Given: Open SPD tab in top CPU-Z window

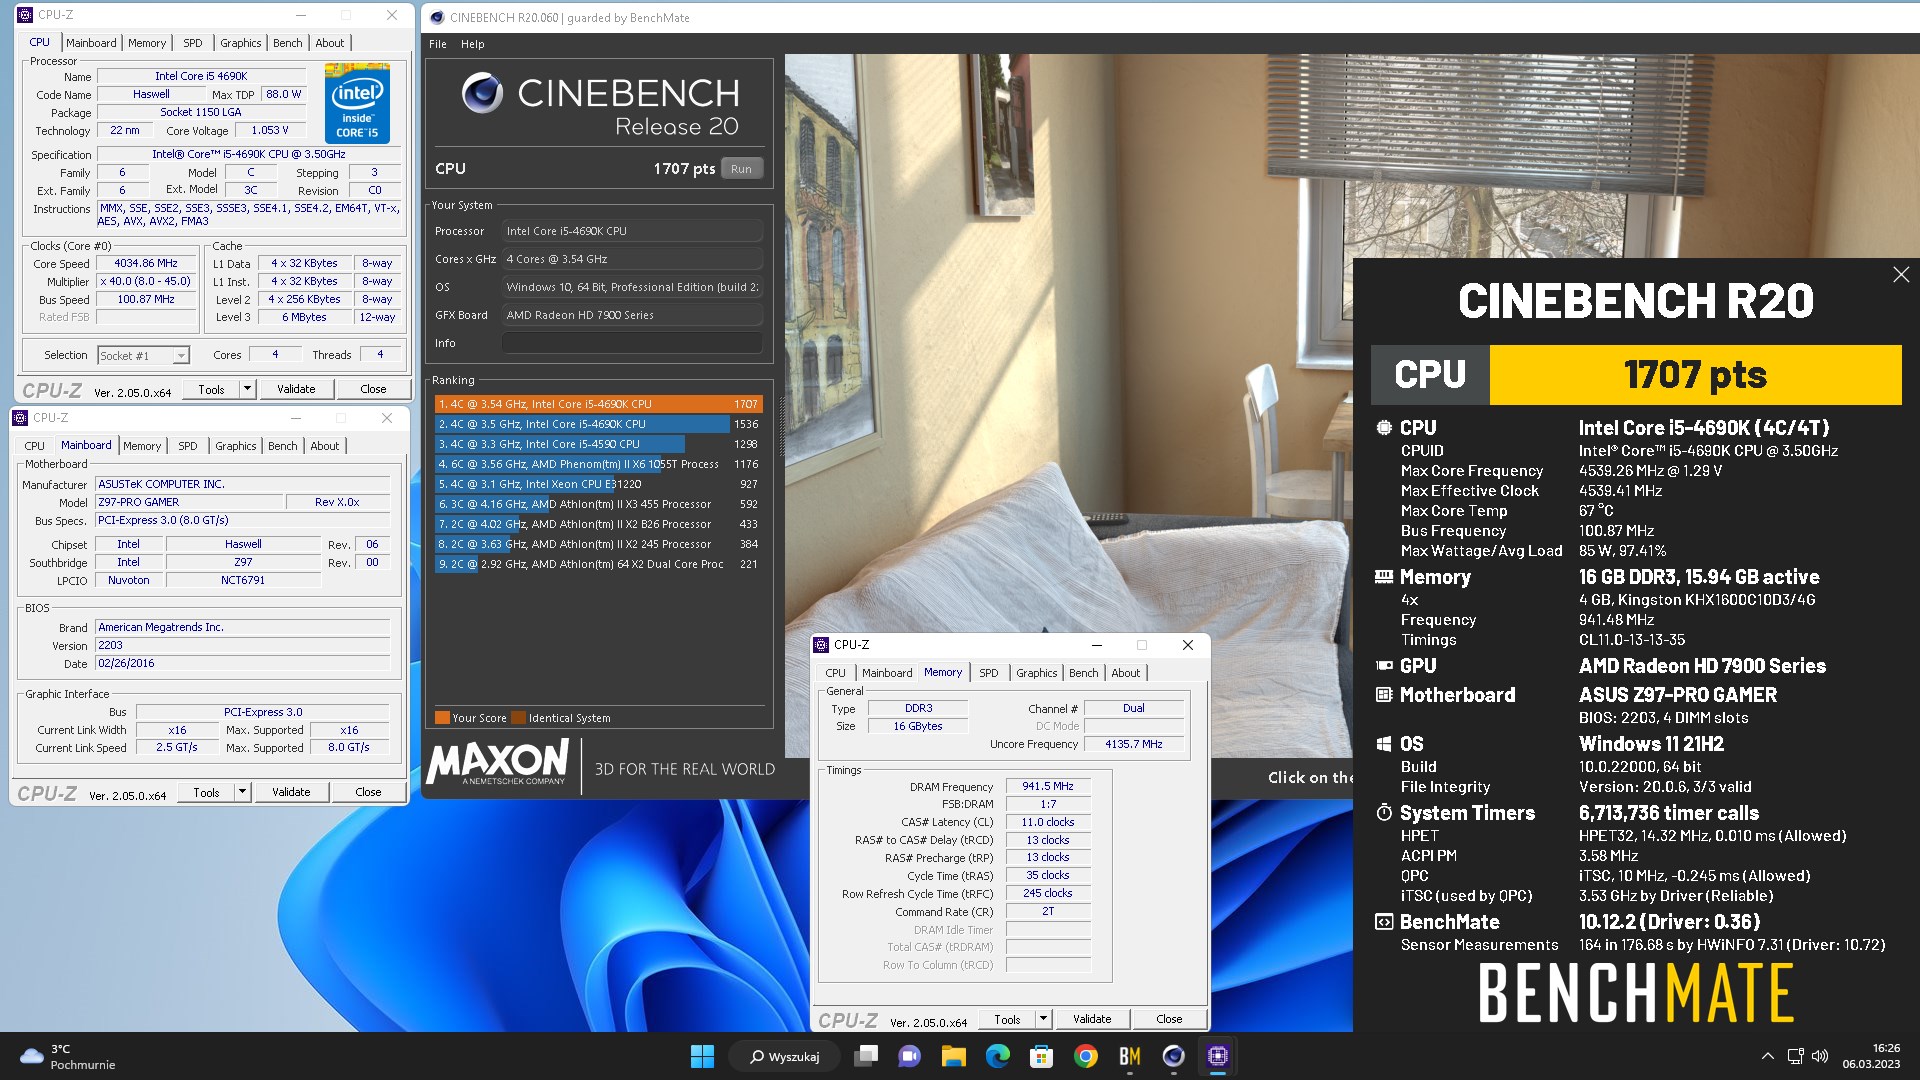Looking at the screenshot, I should click(193, 43).
